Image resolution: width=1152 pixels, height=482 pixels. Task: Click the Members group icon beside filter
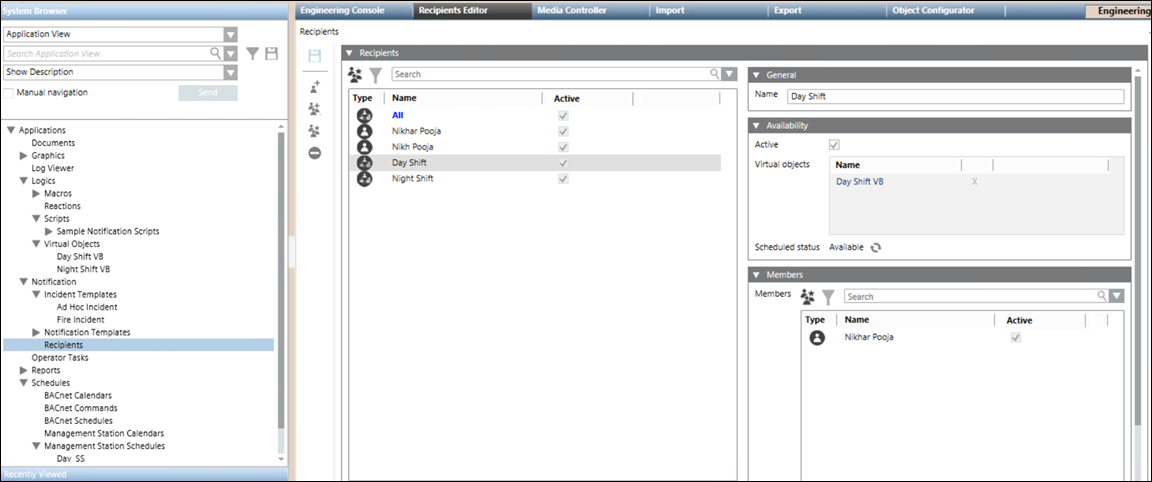[x=808, y=297]
